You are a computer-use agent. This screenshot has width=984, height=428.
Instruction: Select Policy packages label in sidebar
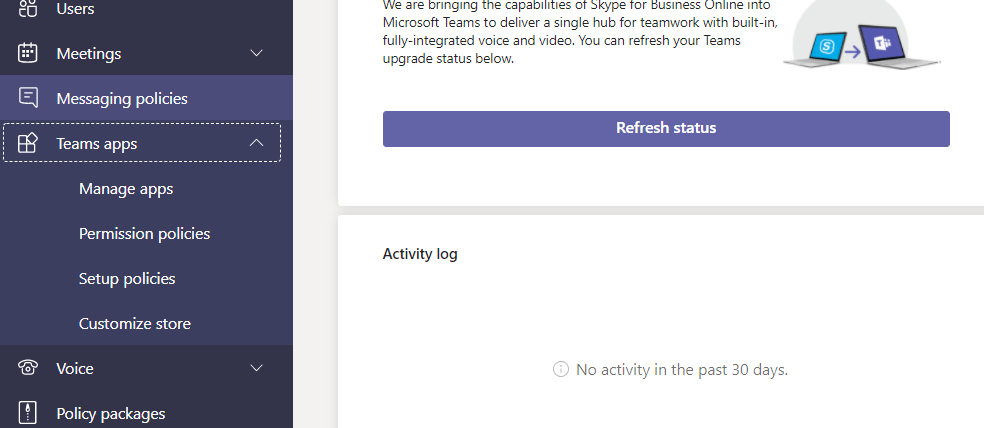[111, 413]
